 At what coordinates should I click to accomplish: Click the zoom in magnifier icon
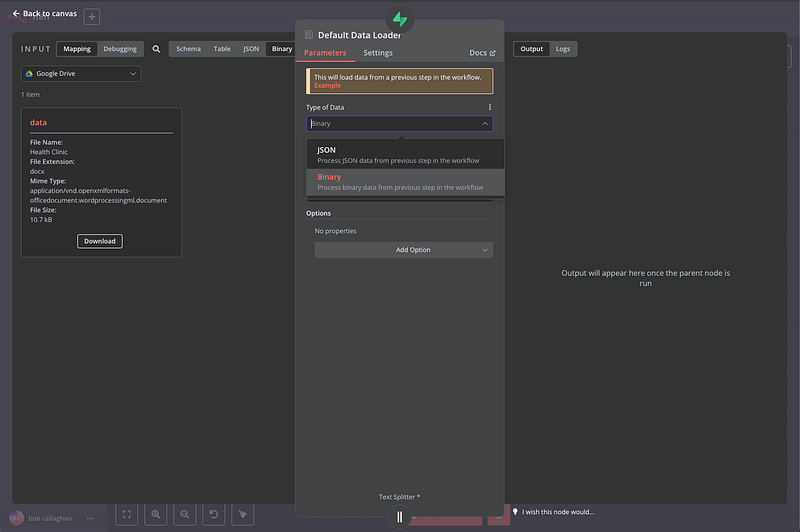pyautogui.click(x=156, y=514)
